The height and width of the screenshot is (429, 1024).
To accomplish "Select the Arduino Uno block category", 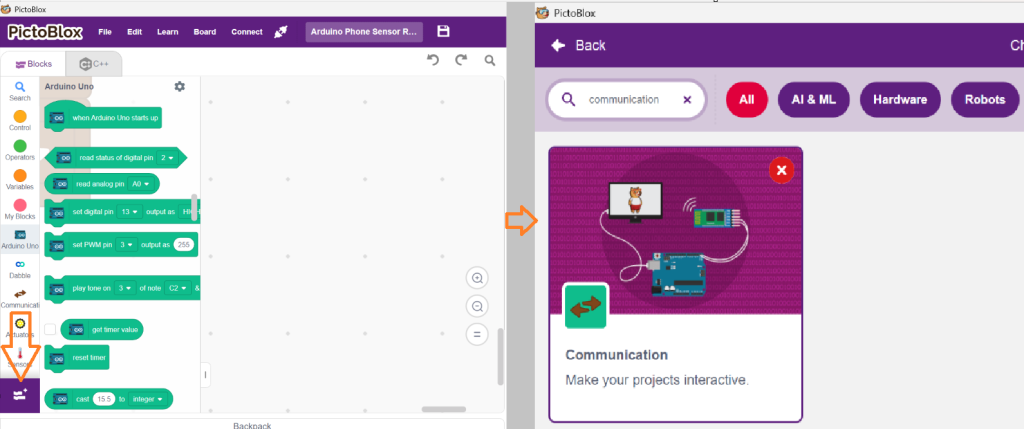I will click(x=20, y=239).
